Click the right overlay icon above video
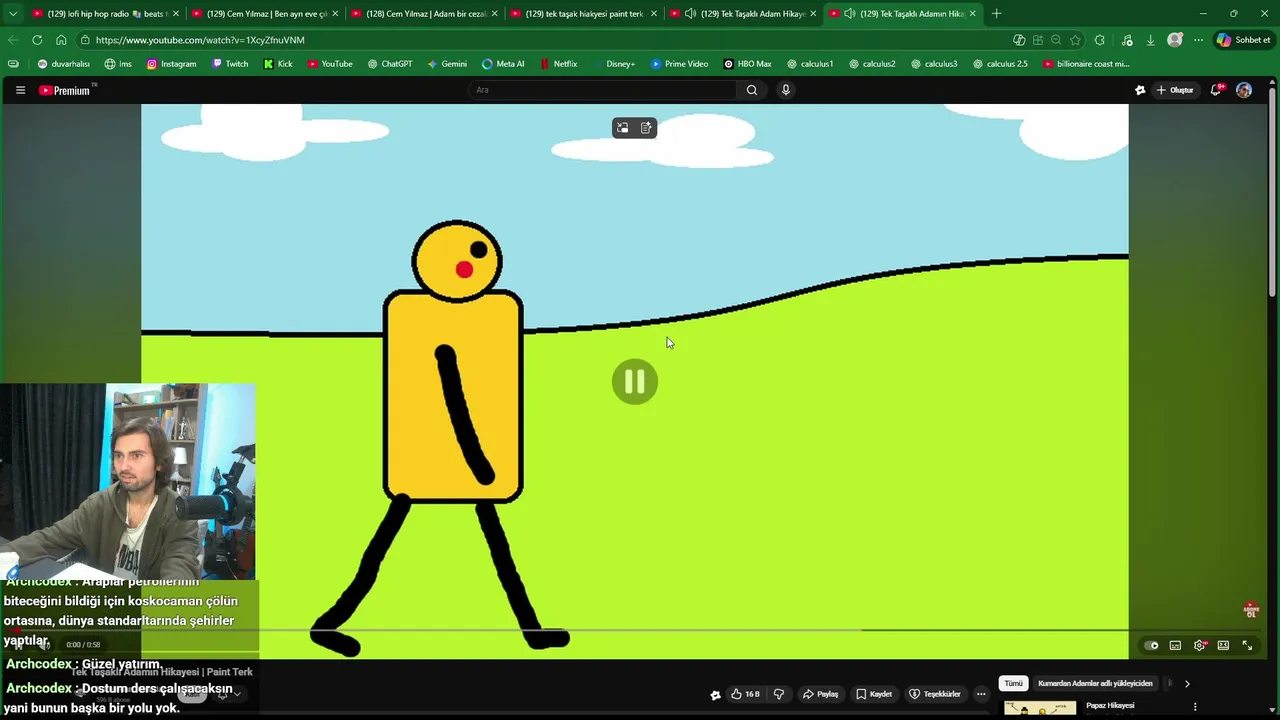The image size is (1280, 720). 646,128
